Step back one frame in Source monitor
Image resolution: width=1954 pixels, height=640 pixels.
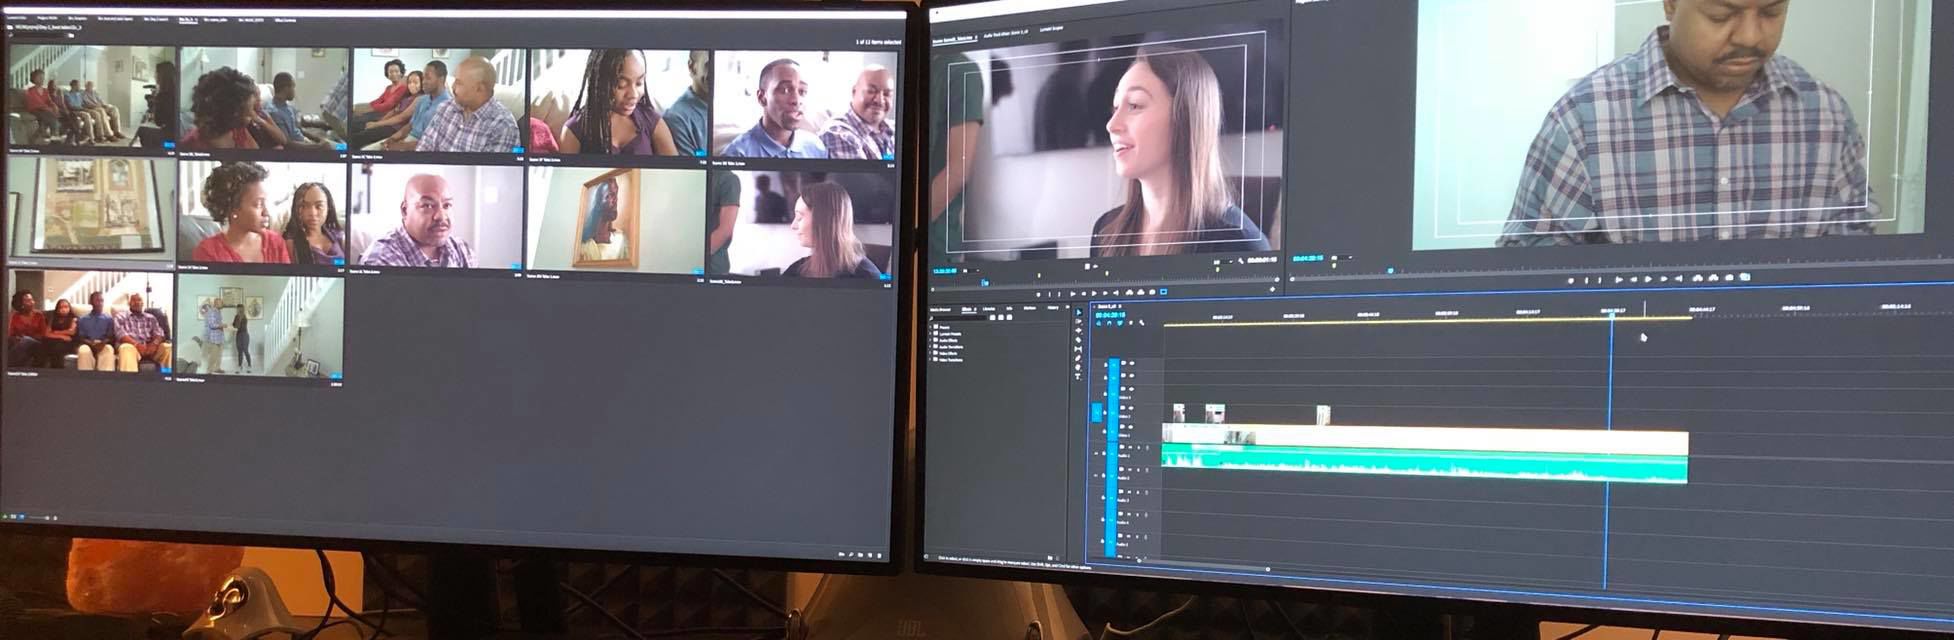point(1084,294)
